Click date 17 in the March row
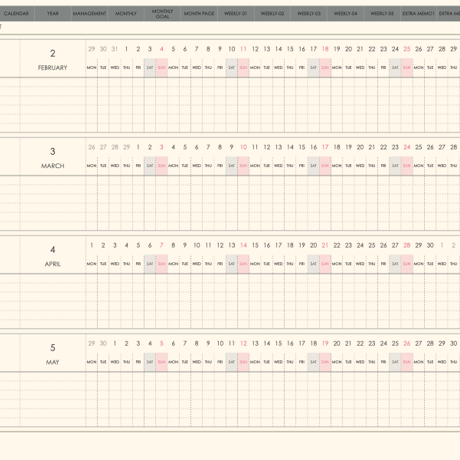This screenshot has height=460, width=460. click(x=325, y=147)
